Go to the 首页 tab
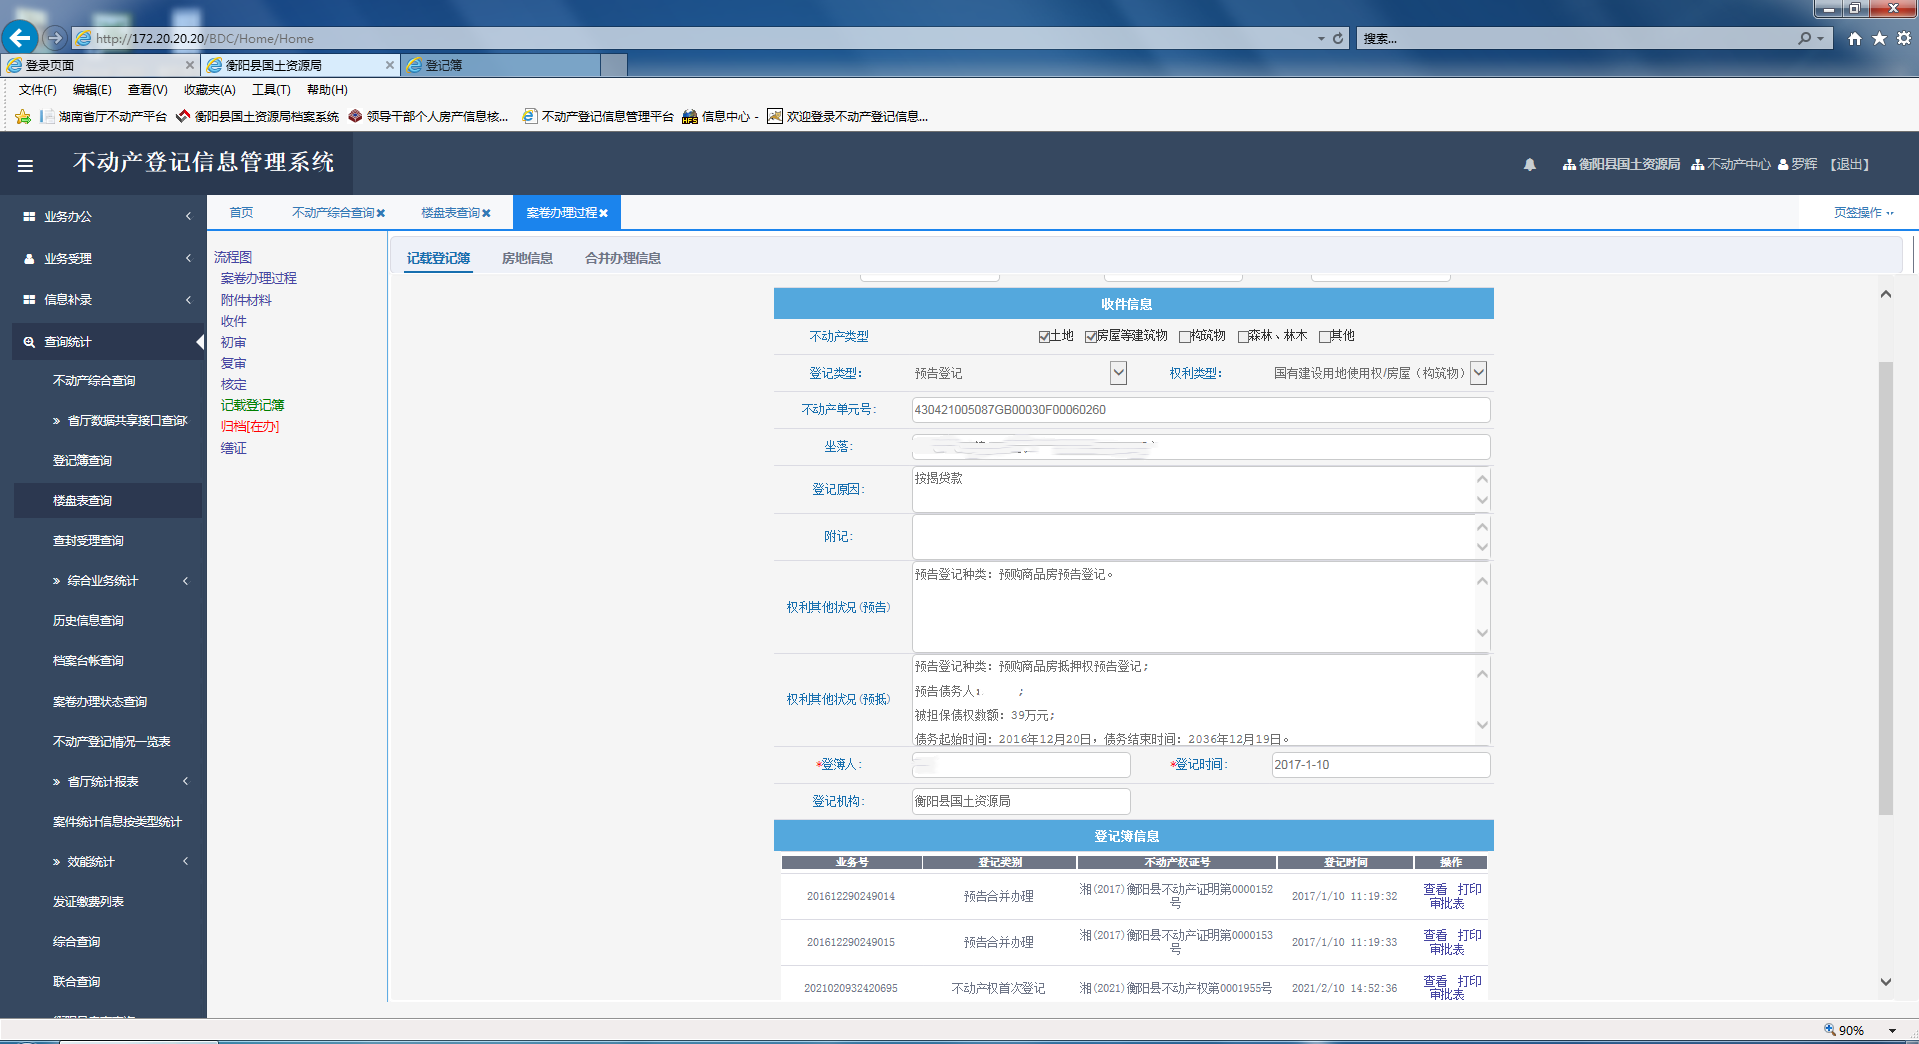Screen dimensions: 1919x1044 click(241, 213)
